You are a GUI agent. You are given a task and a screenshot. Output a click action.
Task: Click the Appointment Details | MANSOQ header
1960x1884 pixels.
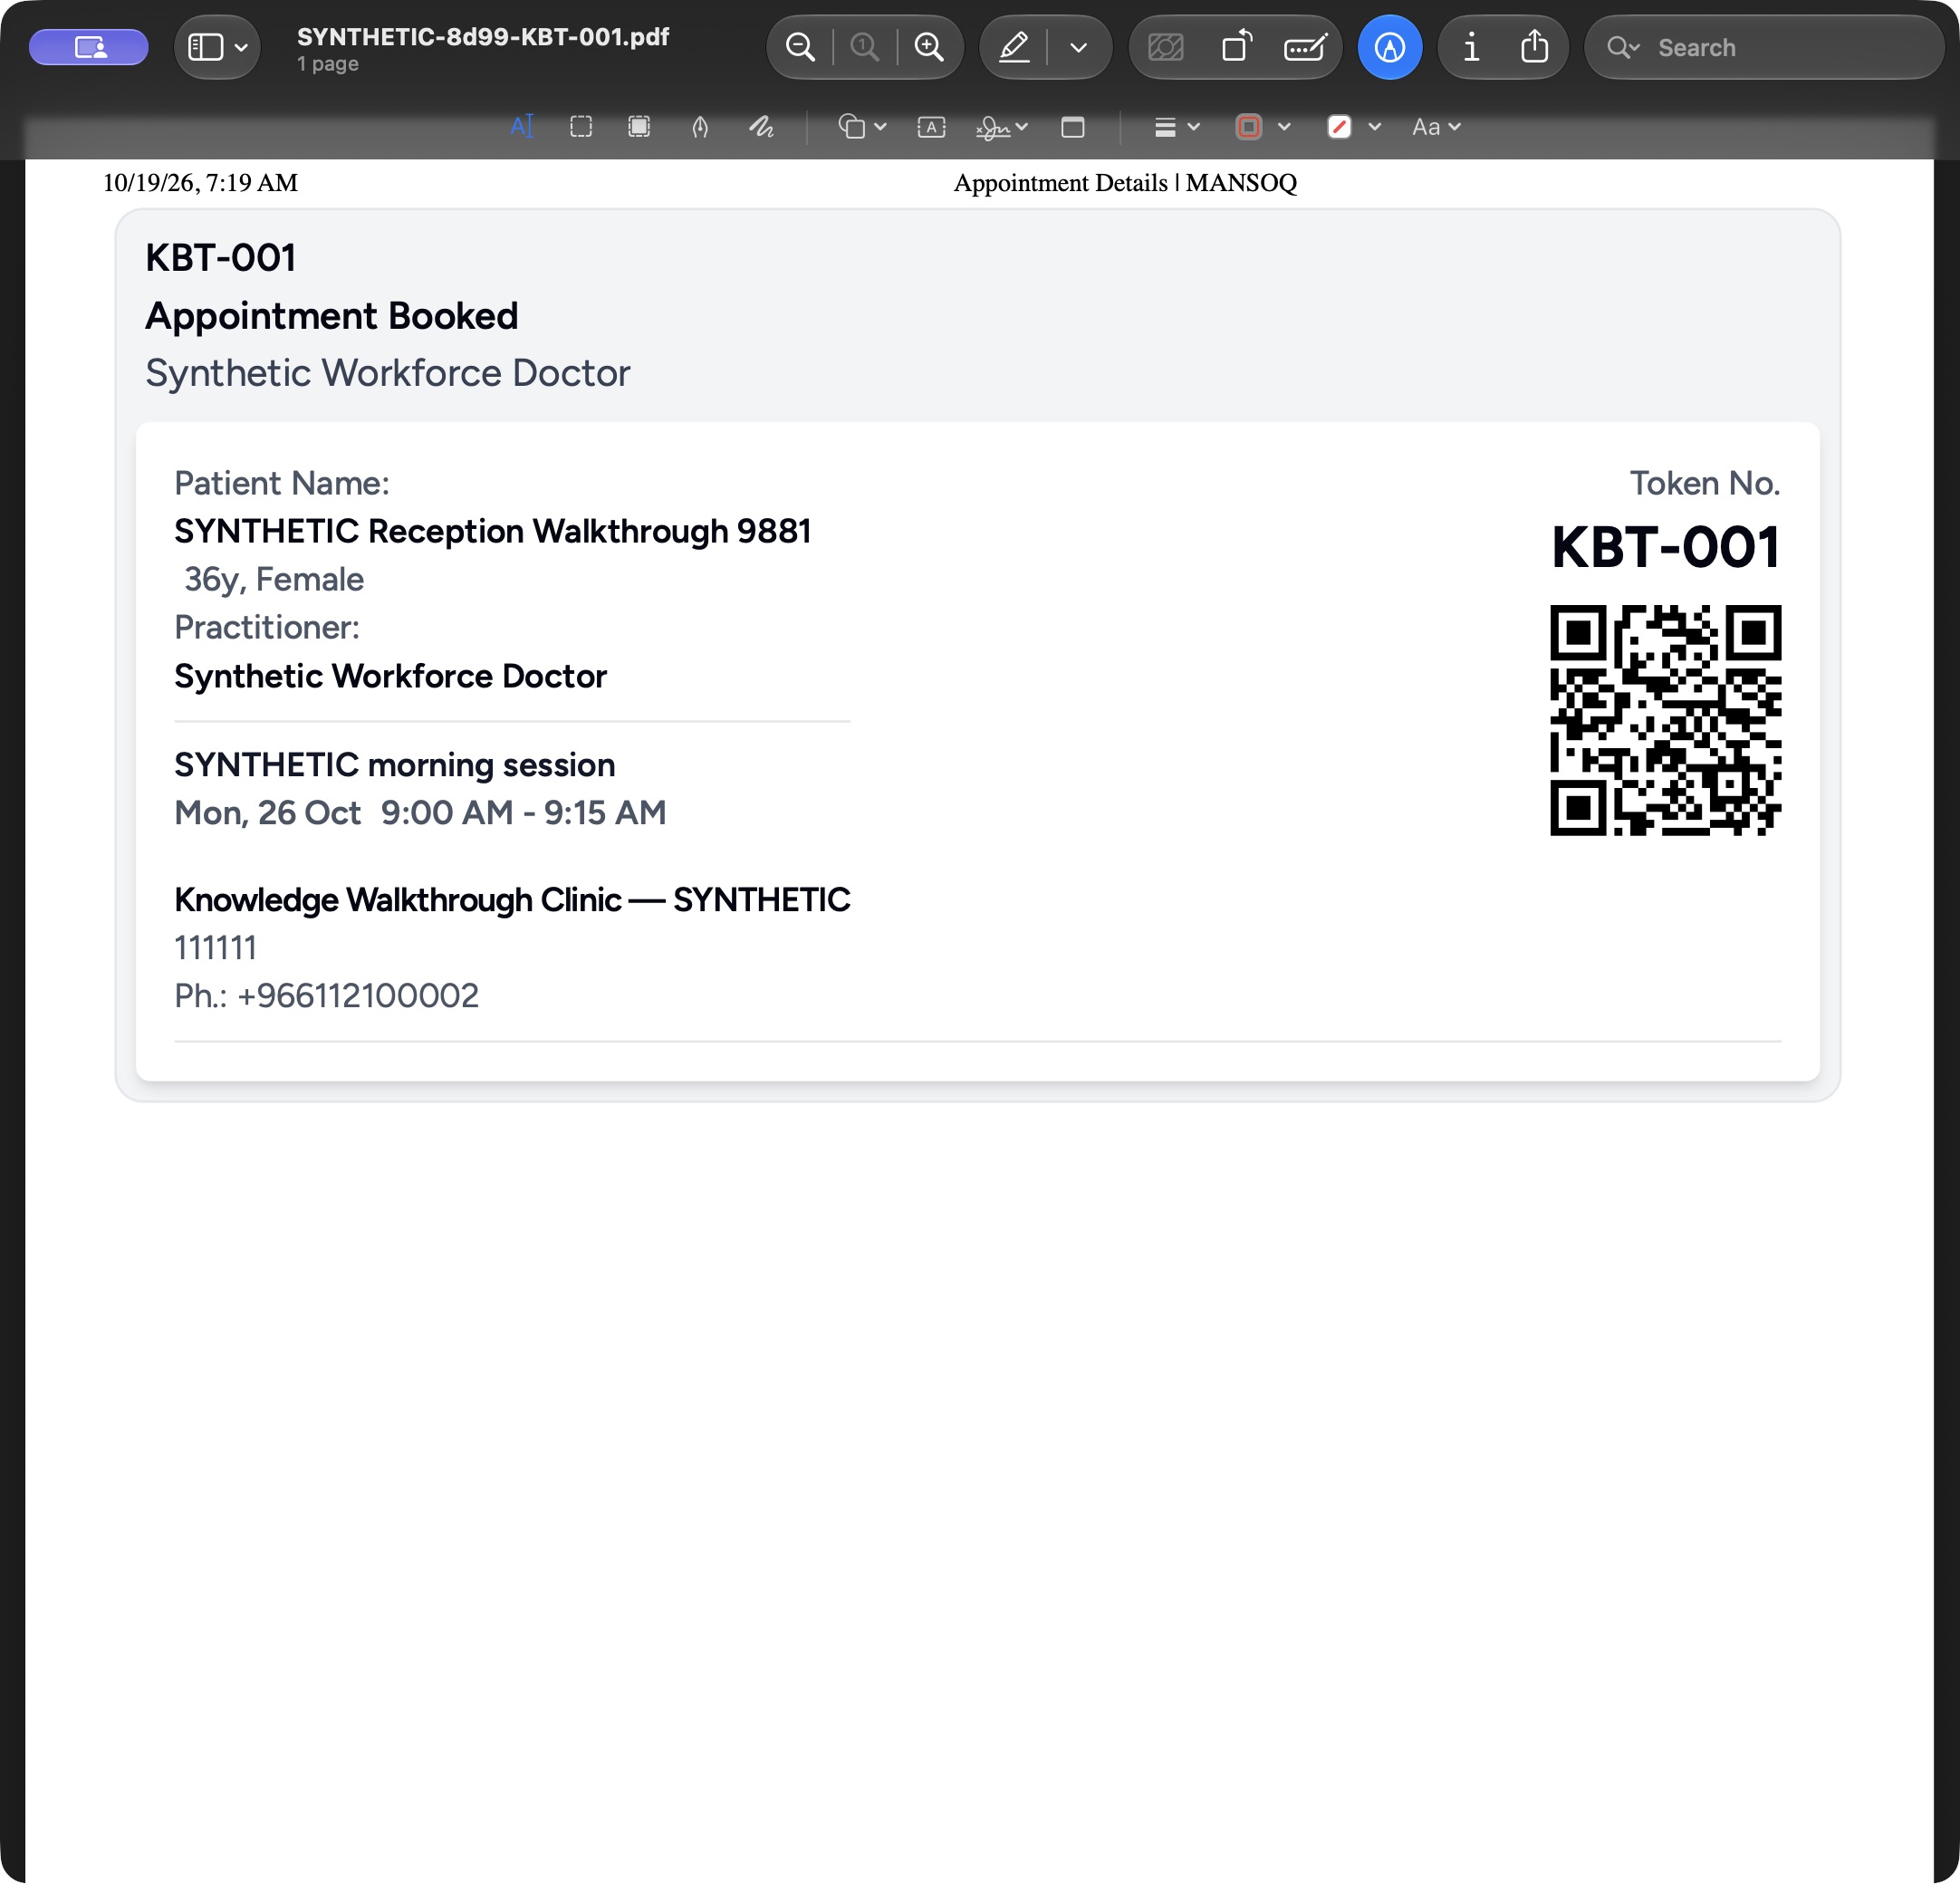point(1125,183)
